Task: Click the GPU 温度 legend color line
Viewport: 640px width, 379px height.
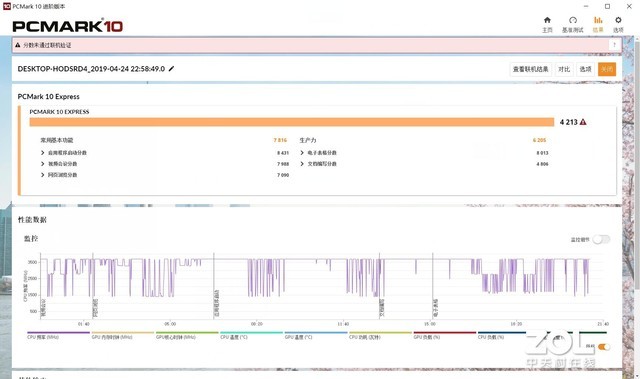Action: point(316,332)
